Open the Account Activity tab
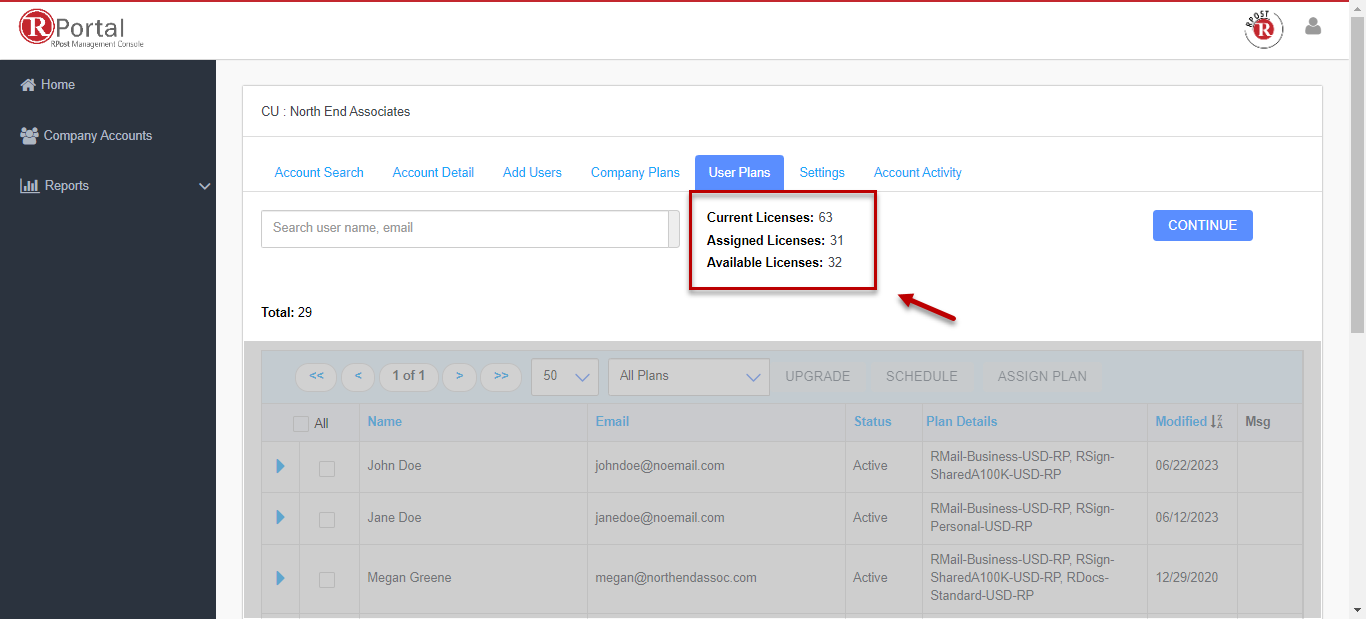Screen dimensions: 1366x619 tap(917, 173)
